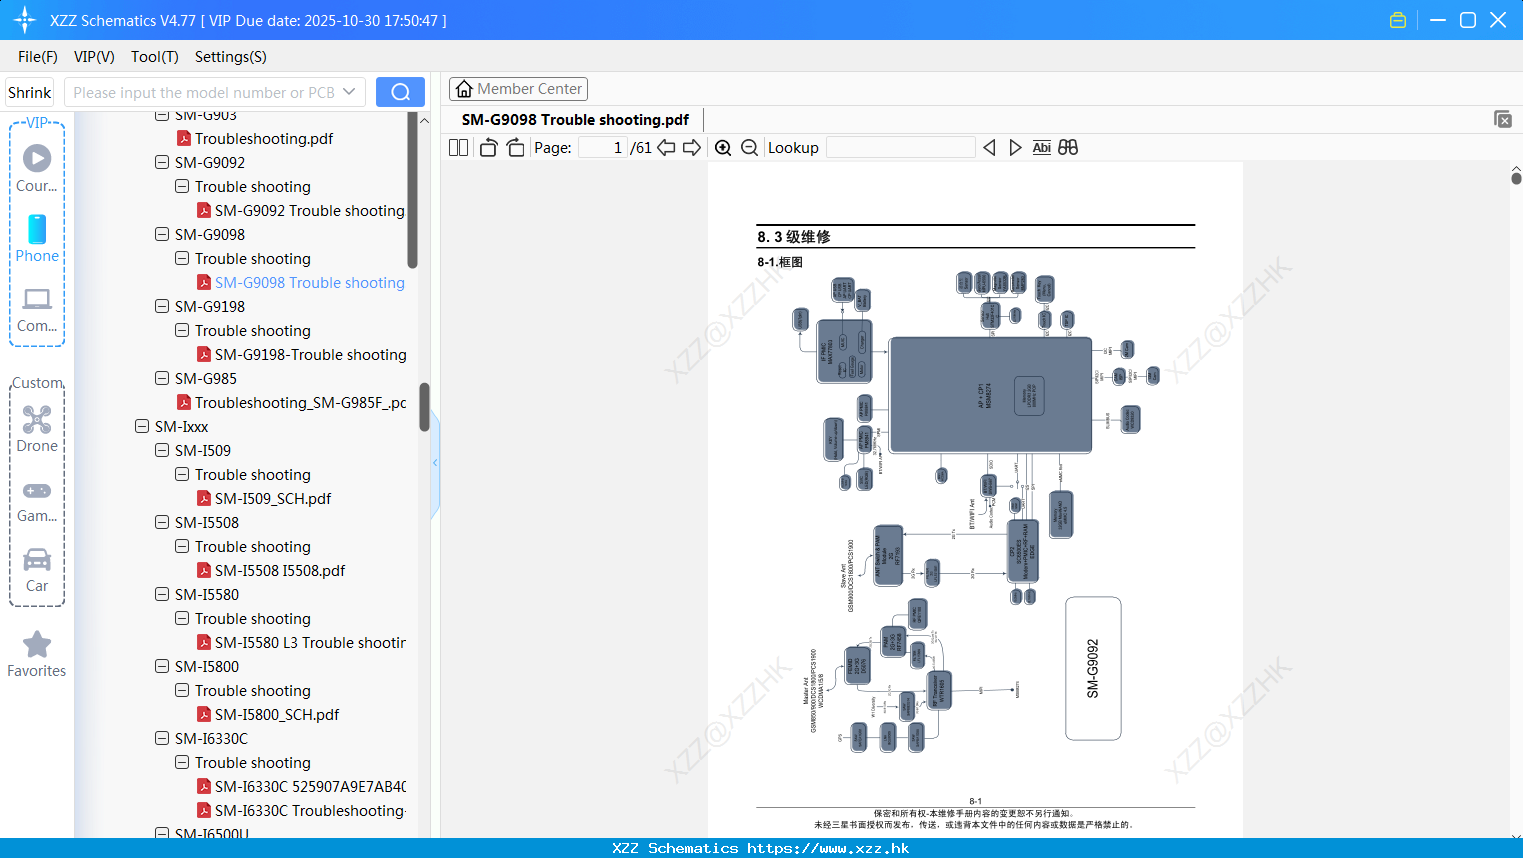Click the Shrink button
This screenshot has height=858, width=1523.
coord(29,92)
